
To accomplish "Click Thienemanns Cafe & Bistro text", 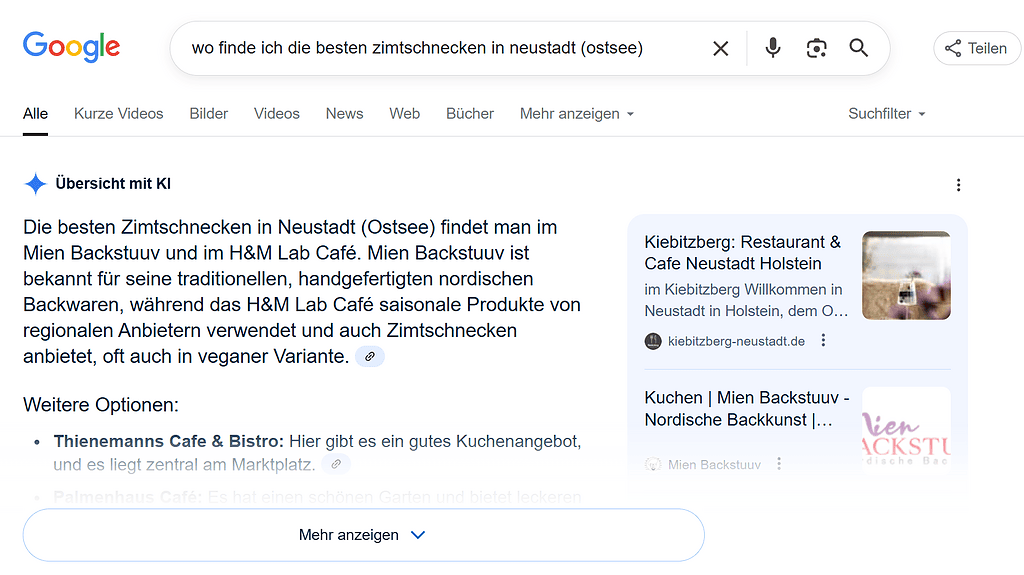I will pyautogui.click(x=168, y=441).
